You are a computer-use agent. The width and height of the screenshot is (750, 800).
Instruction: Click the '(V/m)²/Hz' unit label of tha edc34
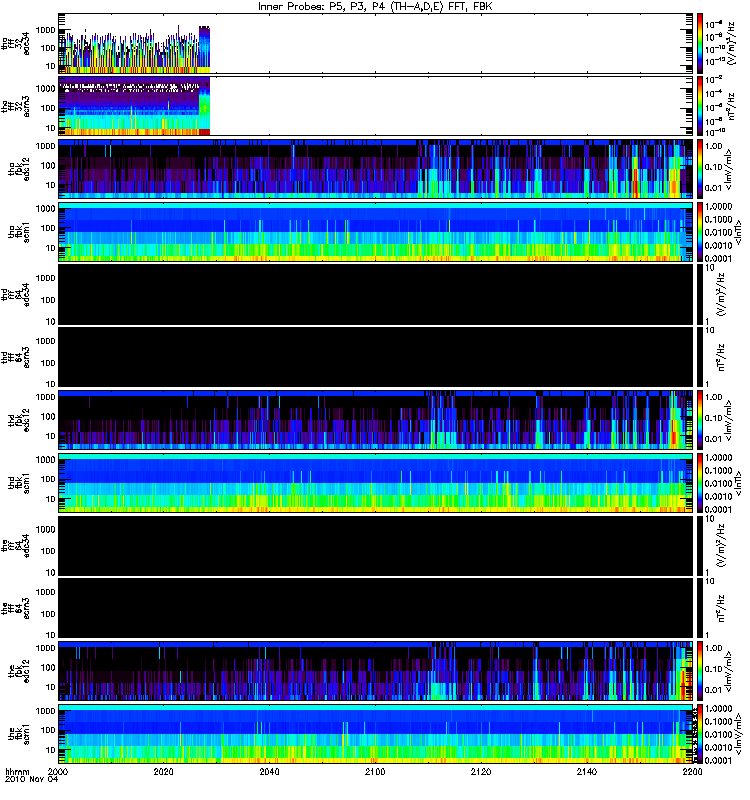(731, 43)
